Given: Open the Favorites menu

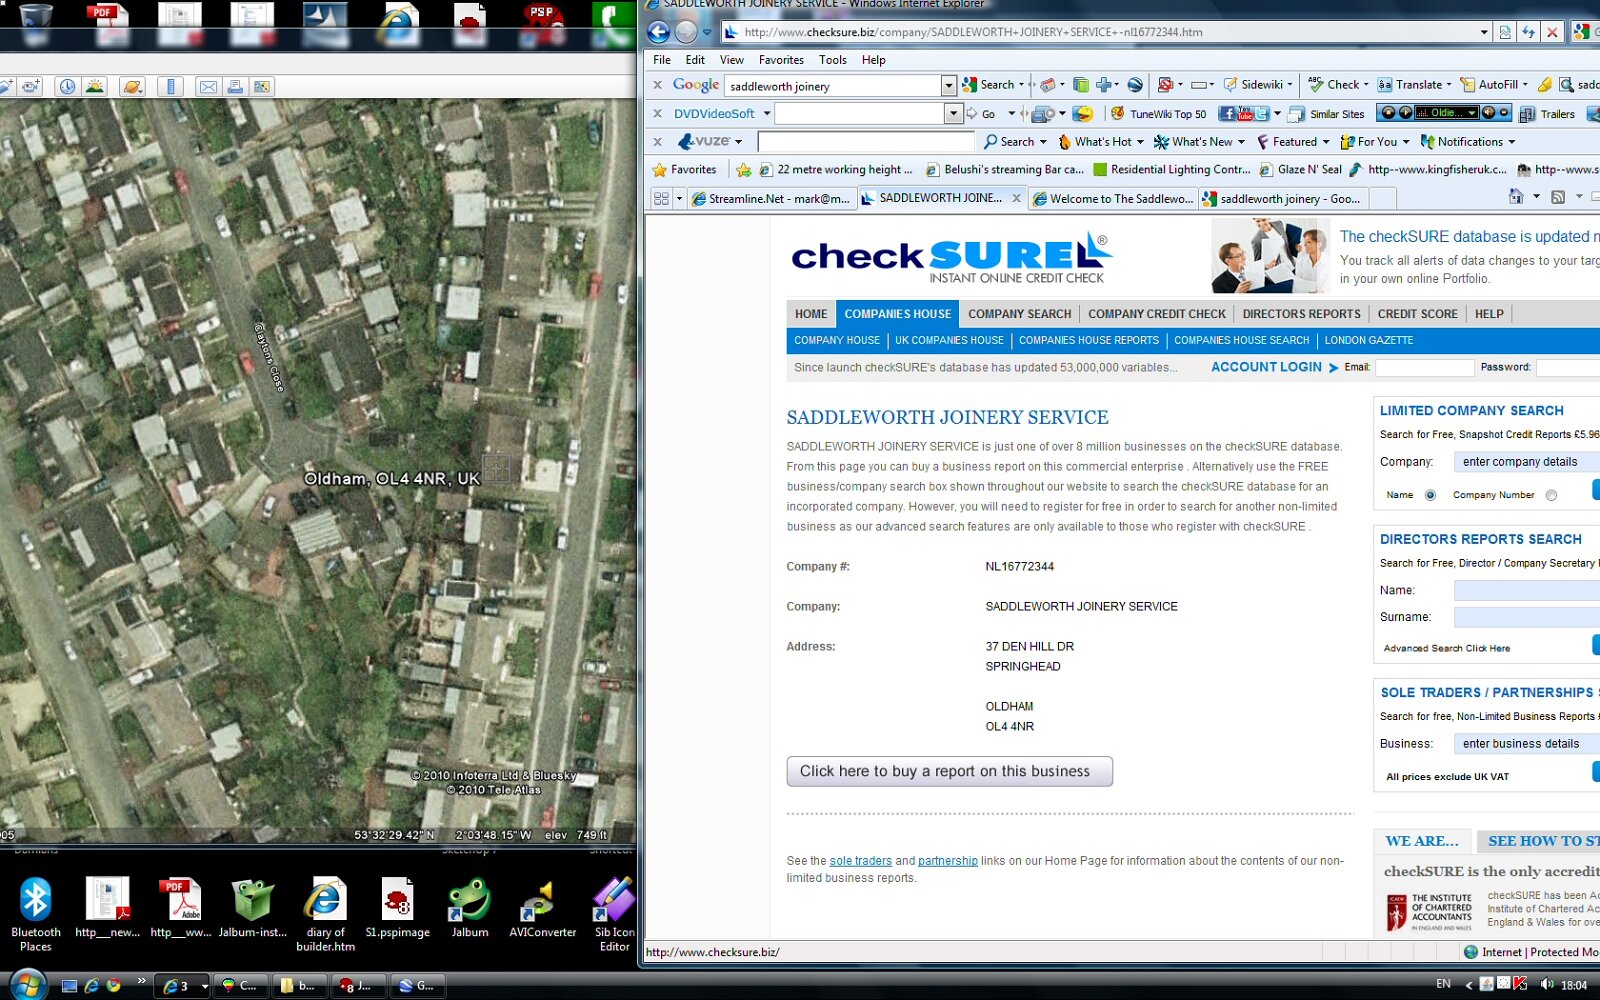Looking at the screenshot, I should click(x=781, y=60).
